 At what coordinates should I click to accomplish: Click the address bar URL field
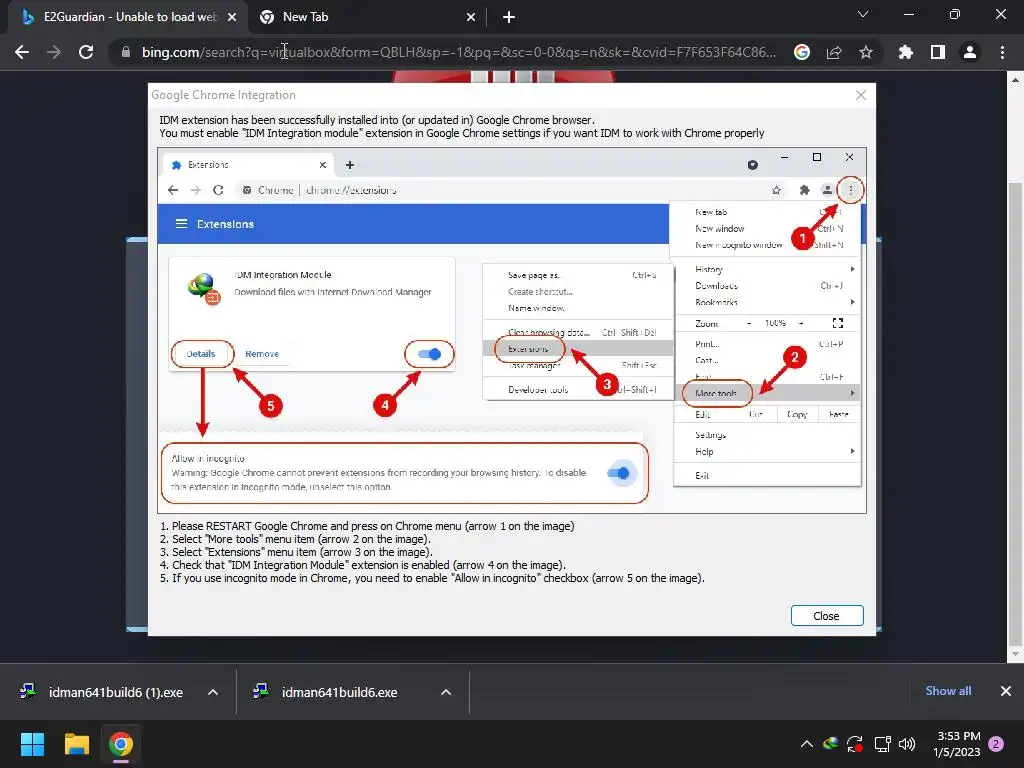[x=458, y=52]
